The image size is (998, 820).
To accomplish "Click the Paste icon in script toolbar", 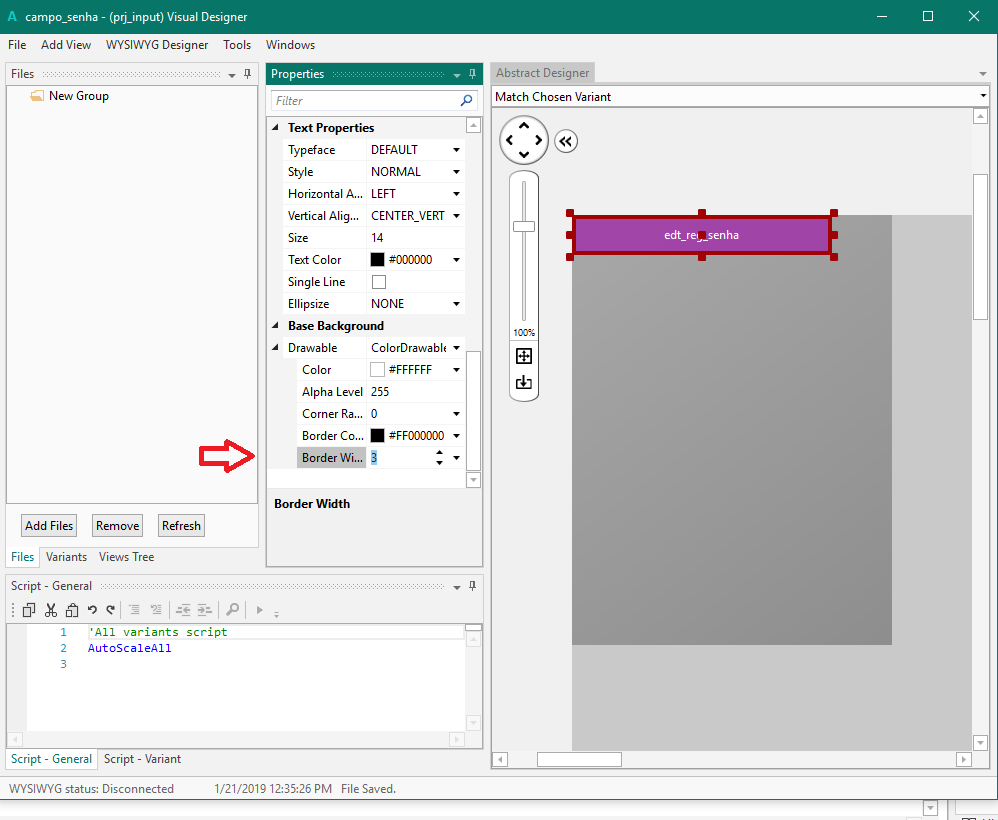I will (x=72, y=610).
